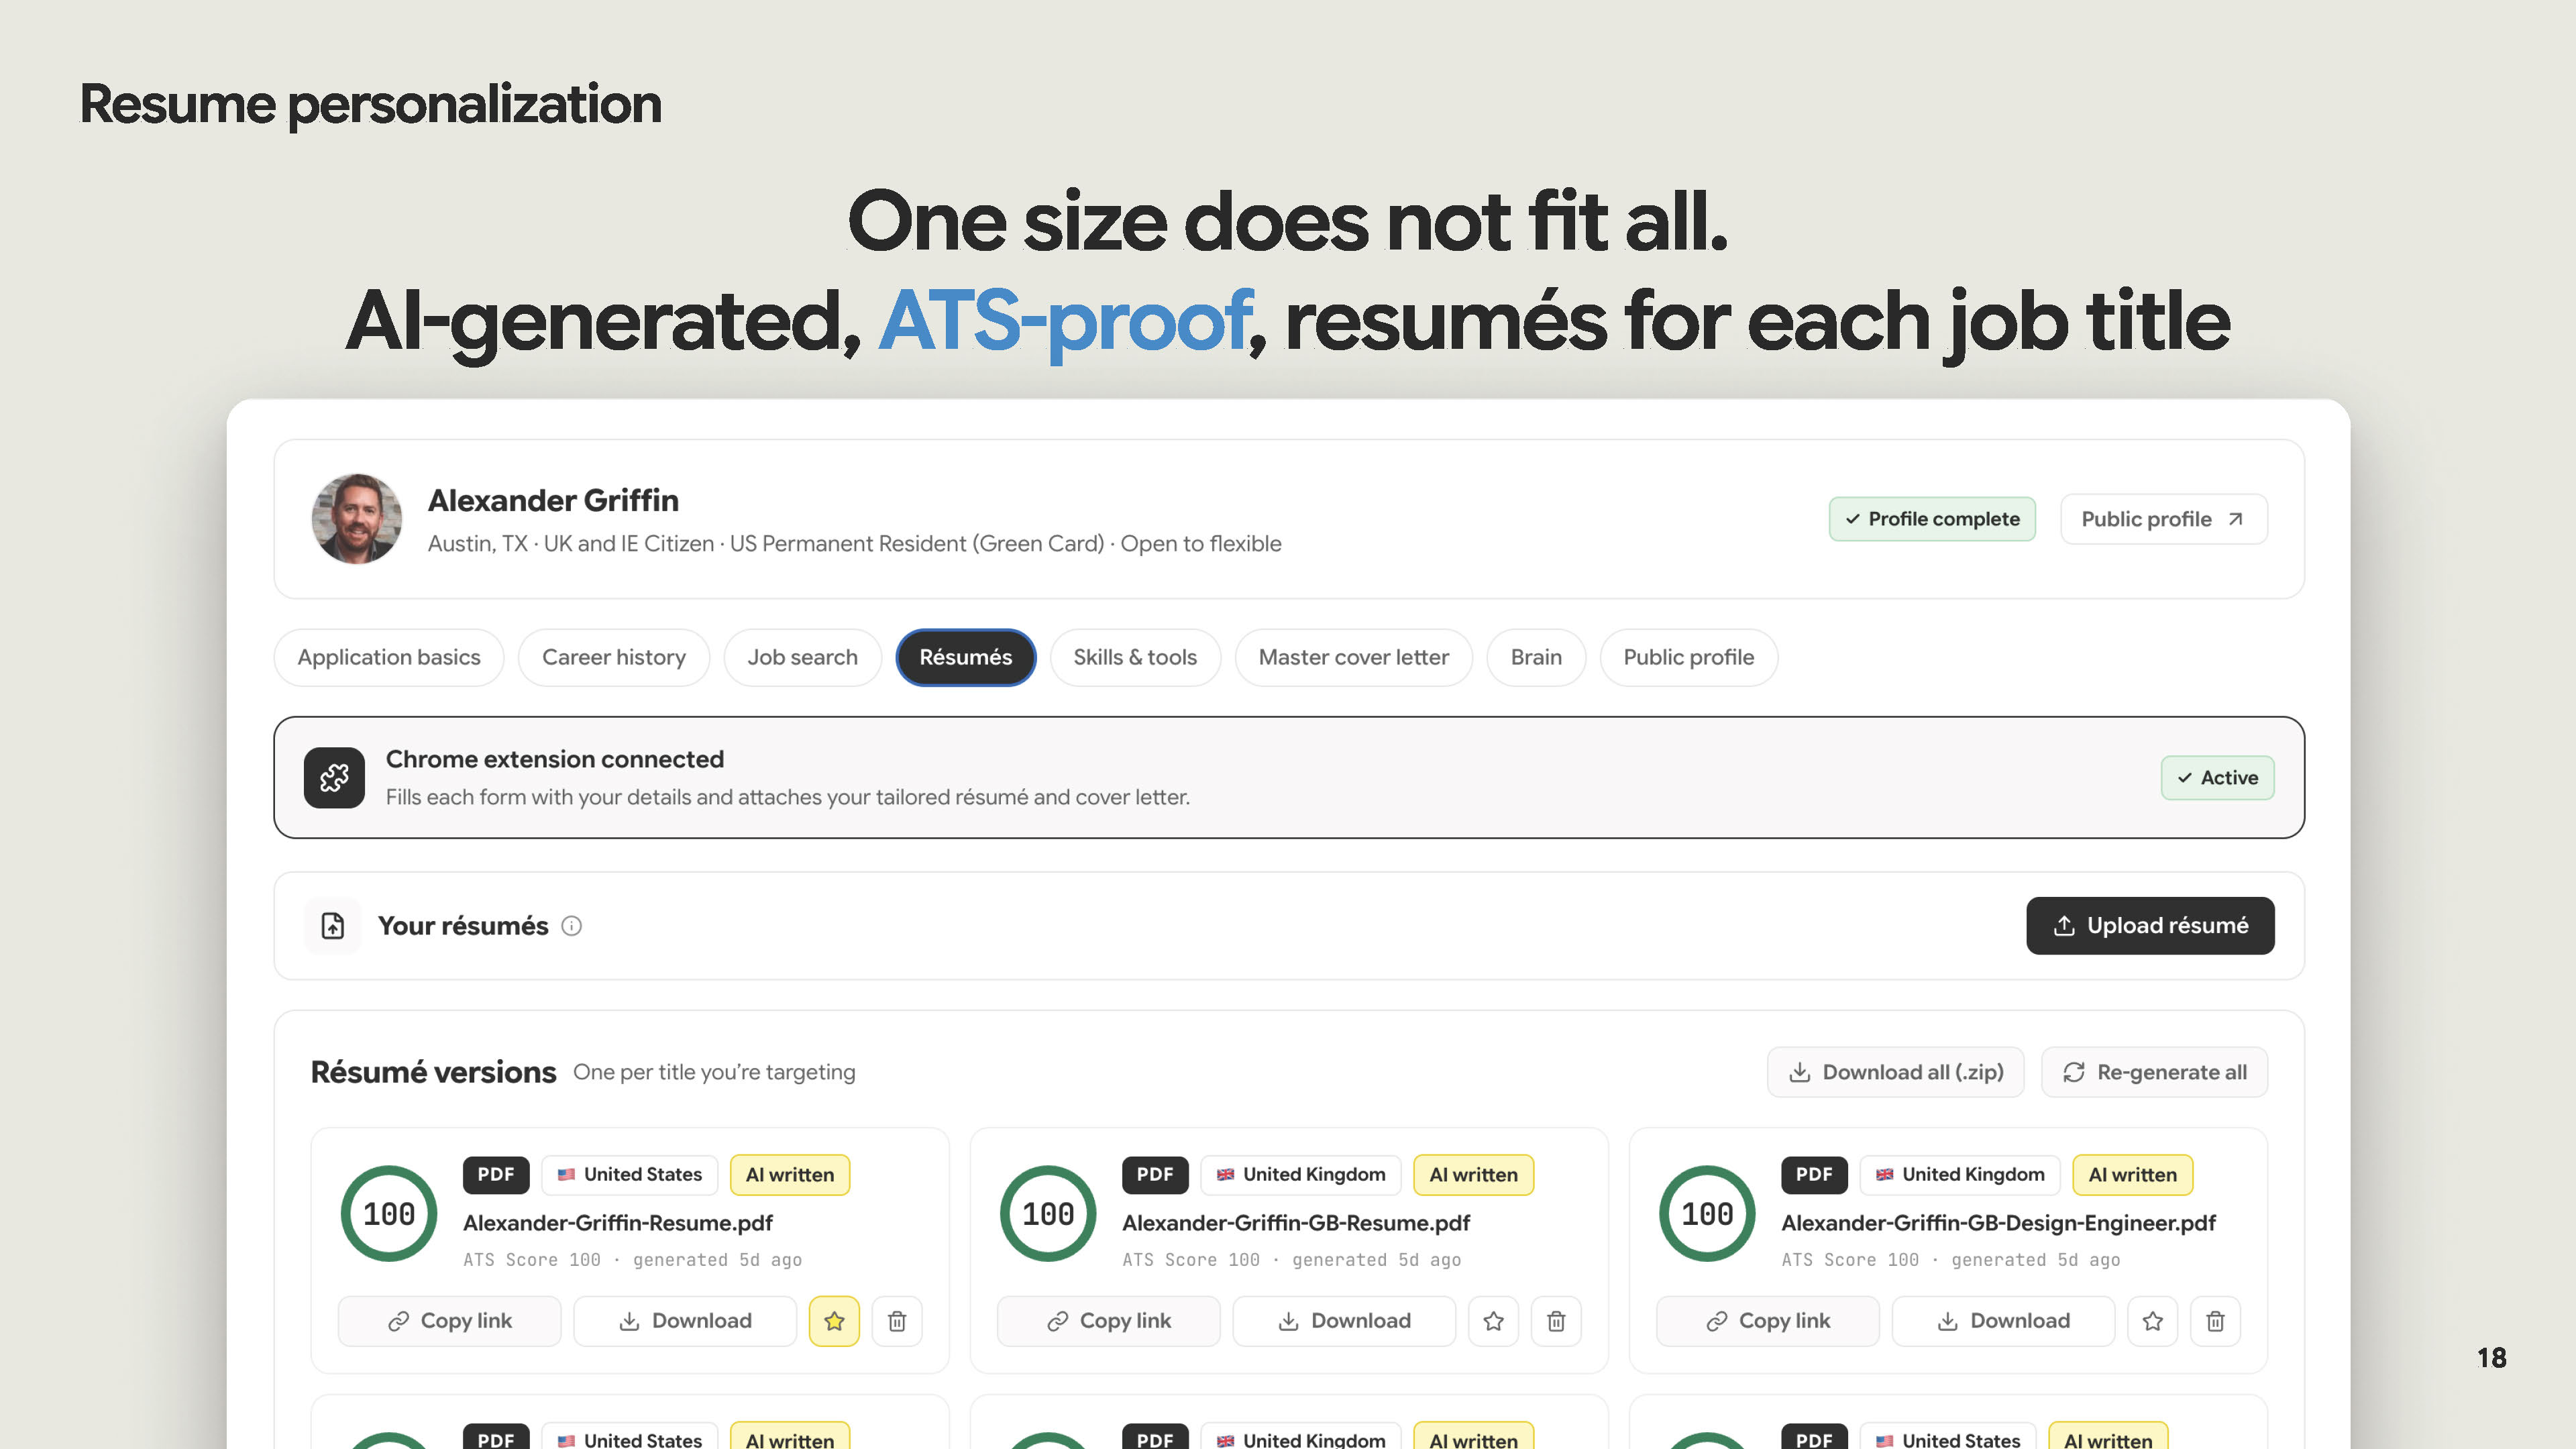Image resolution: width=2576 pixels, height=1449 pixels.
Task: Click Download all (.zip)
Action: (1896, 1072)
